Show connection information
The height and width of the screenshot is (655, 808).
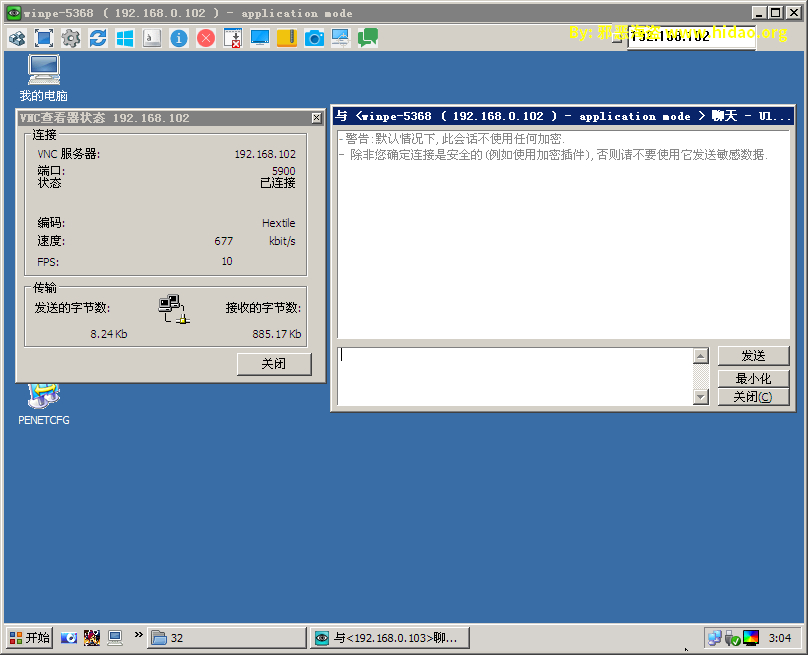pyautogui.click(x=180, y=37)
